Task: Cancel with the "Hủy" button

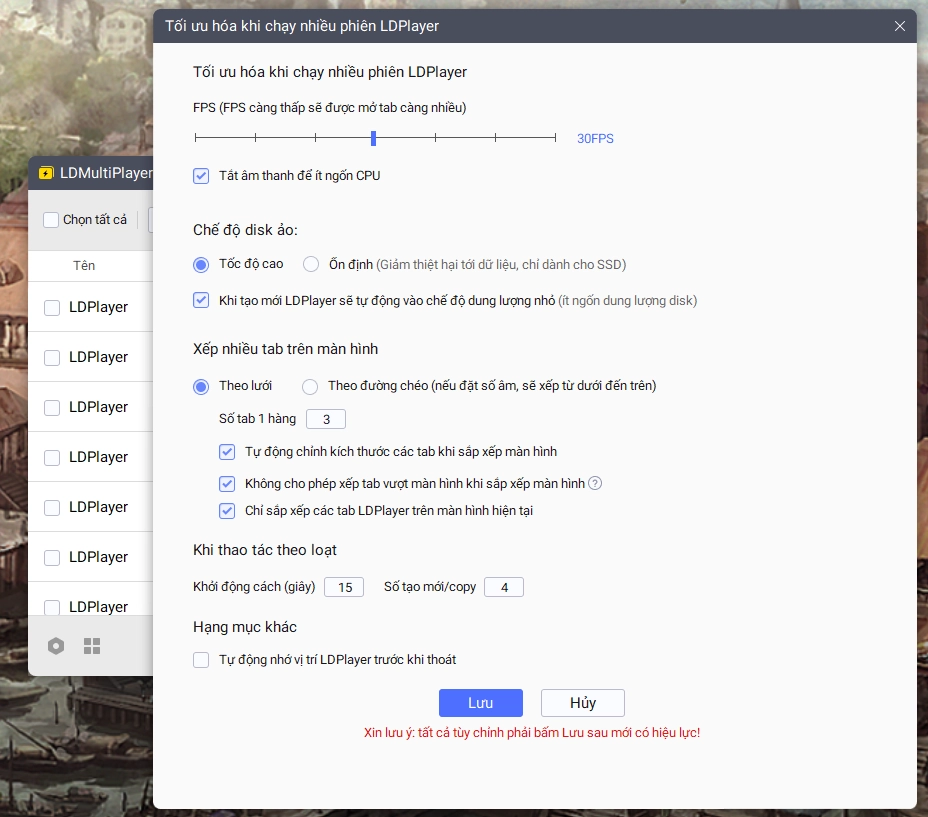Action: [583, 703]
